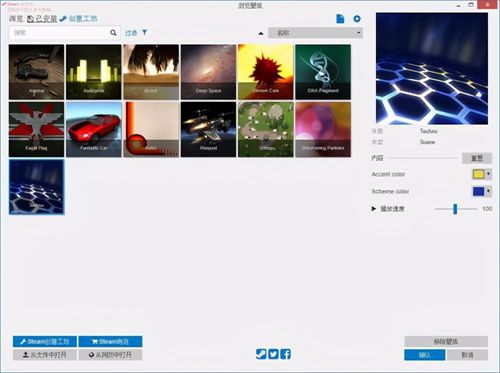Viewport: 500px width, 373px height.
Task: Click the Steam store button
Action: [x=110, y=341]
